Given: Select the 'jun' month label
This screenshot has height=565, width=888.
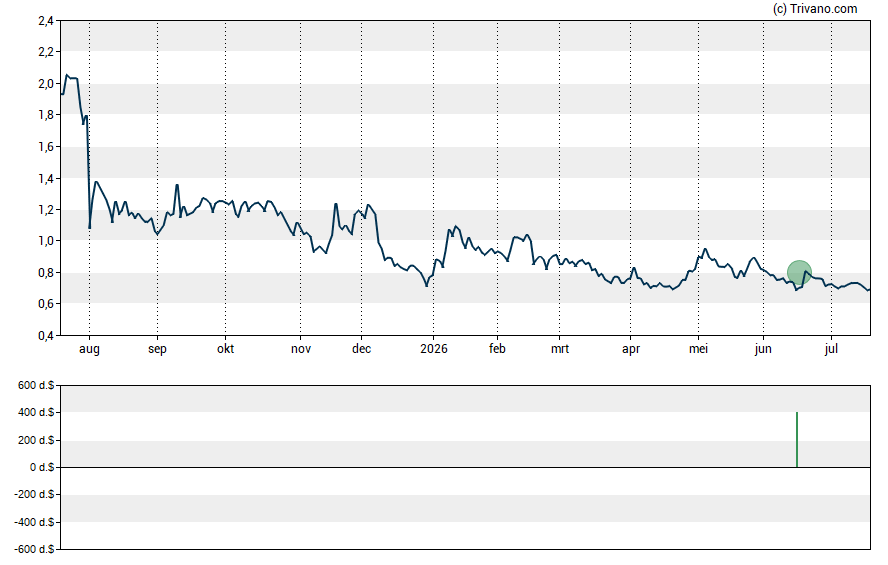Looking at the screenshot, I should tap(763, 349).
